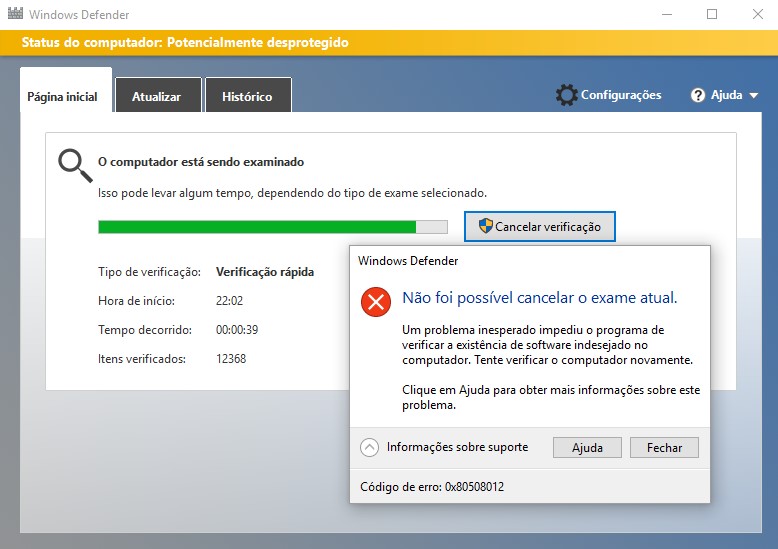Image resolution: width=778 pixels, height=549 pixels.
Task: Open the Histórico tab
Action: tap(248, 95)
